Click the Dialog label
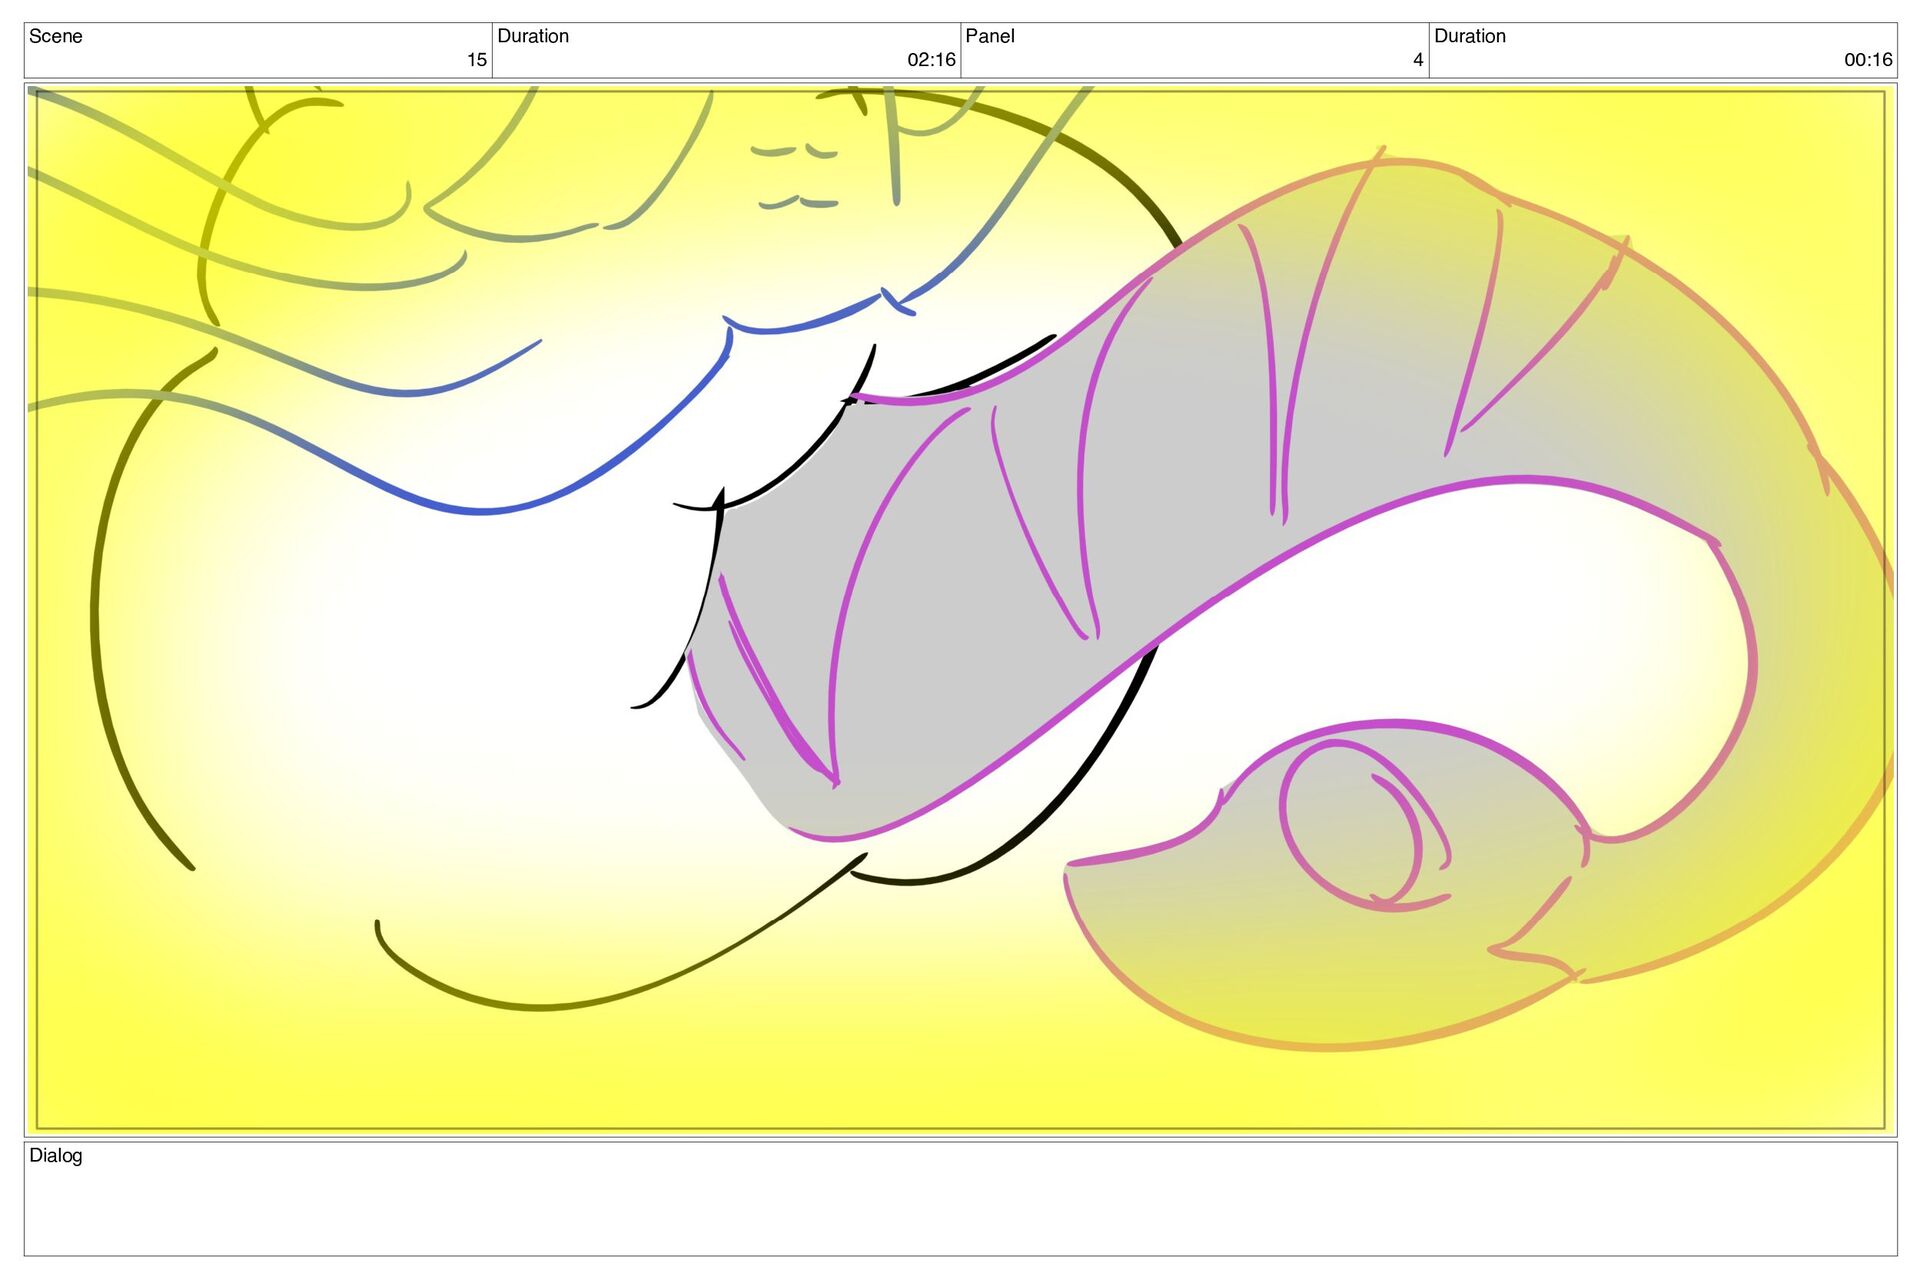1920x1280 pixels. (56, 1155)
